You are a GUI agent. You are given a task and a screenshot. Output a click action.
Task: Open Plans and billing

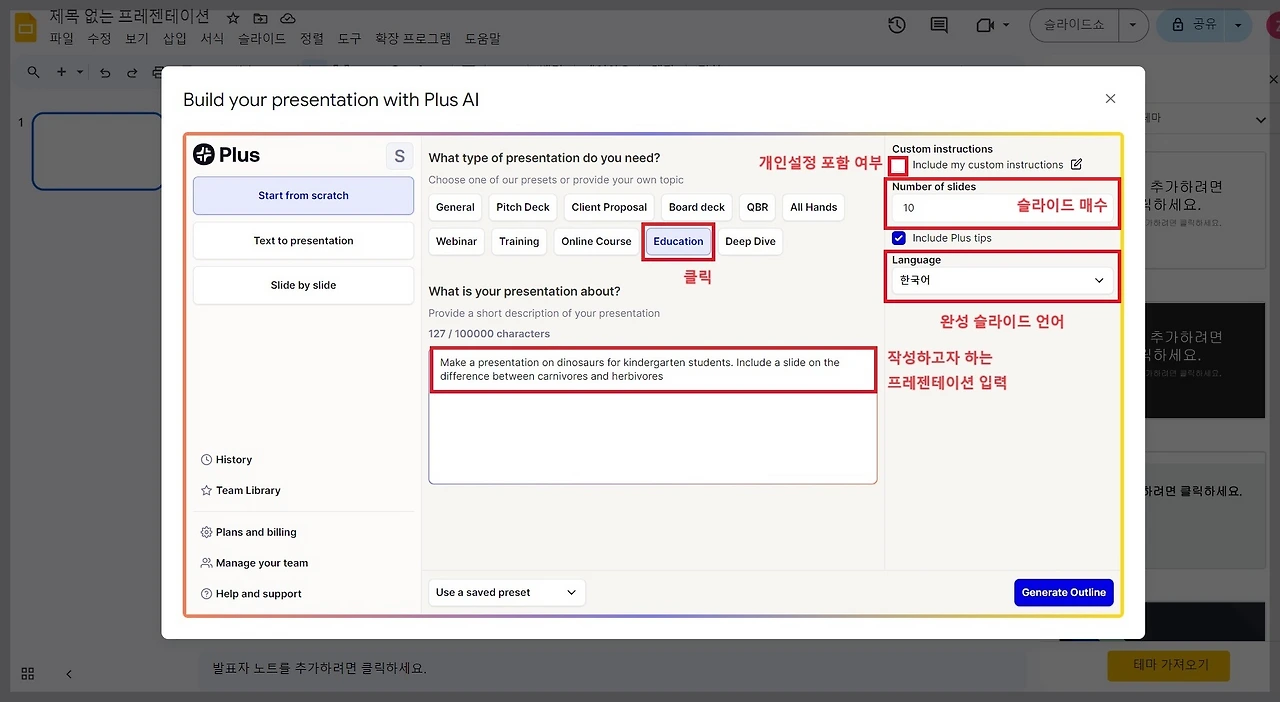(x=248, y=533)
